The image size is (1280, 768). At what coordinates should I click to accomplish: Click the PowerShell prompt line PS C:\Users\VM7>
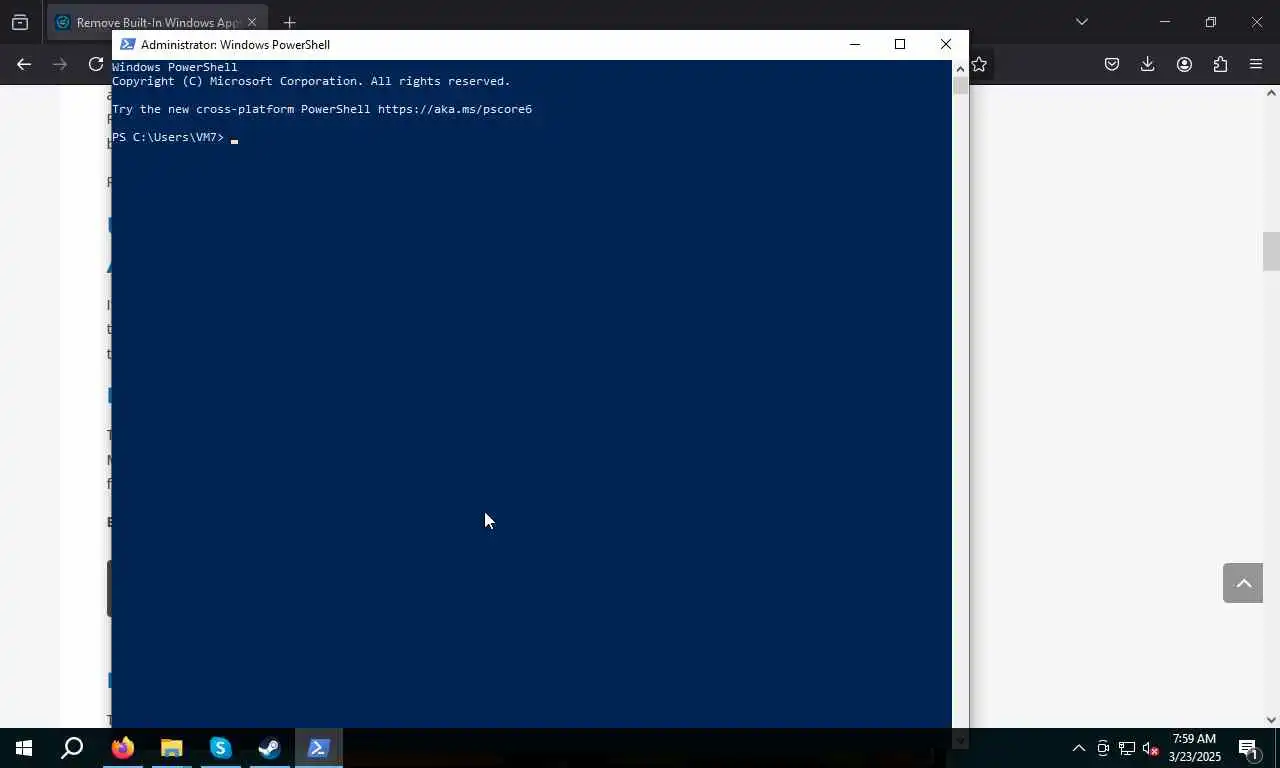(x=168, y=137)
